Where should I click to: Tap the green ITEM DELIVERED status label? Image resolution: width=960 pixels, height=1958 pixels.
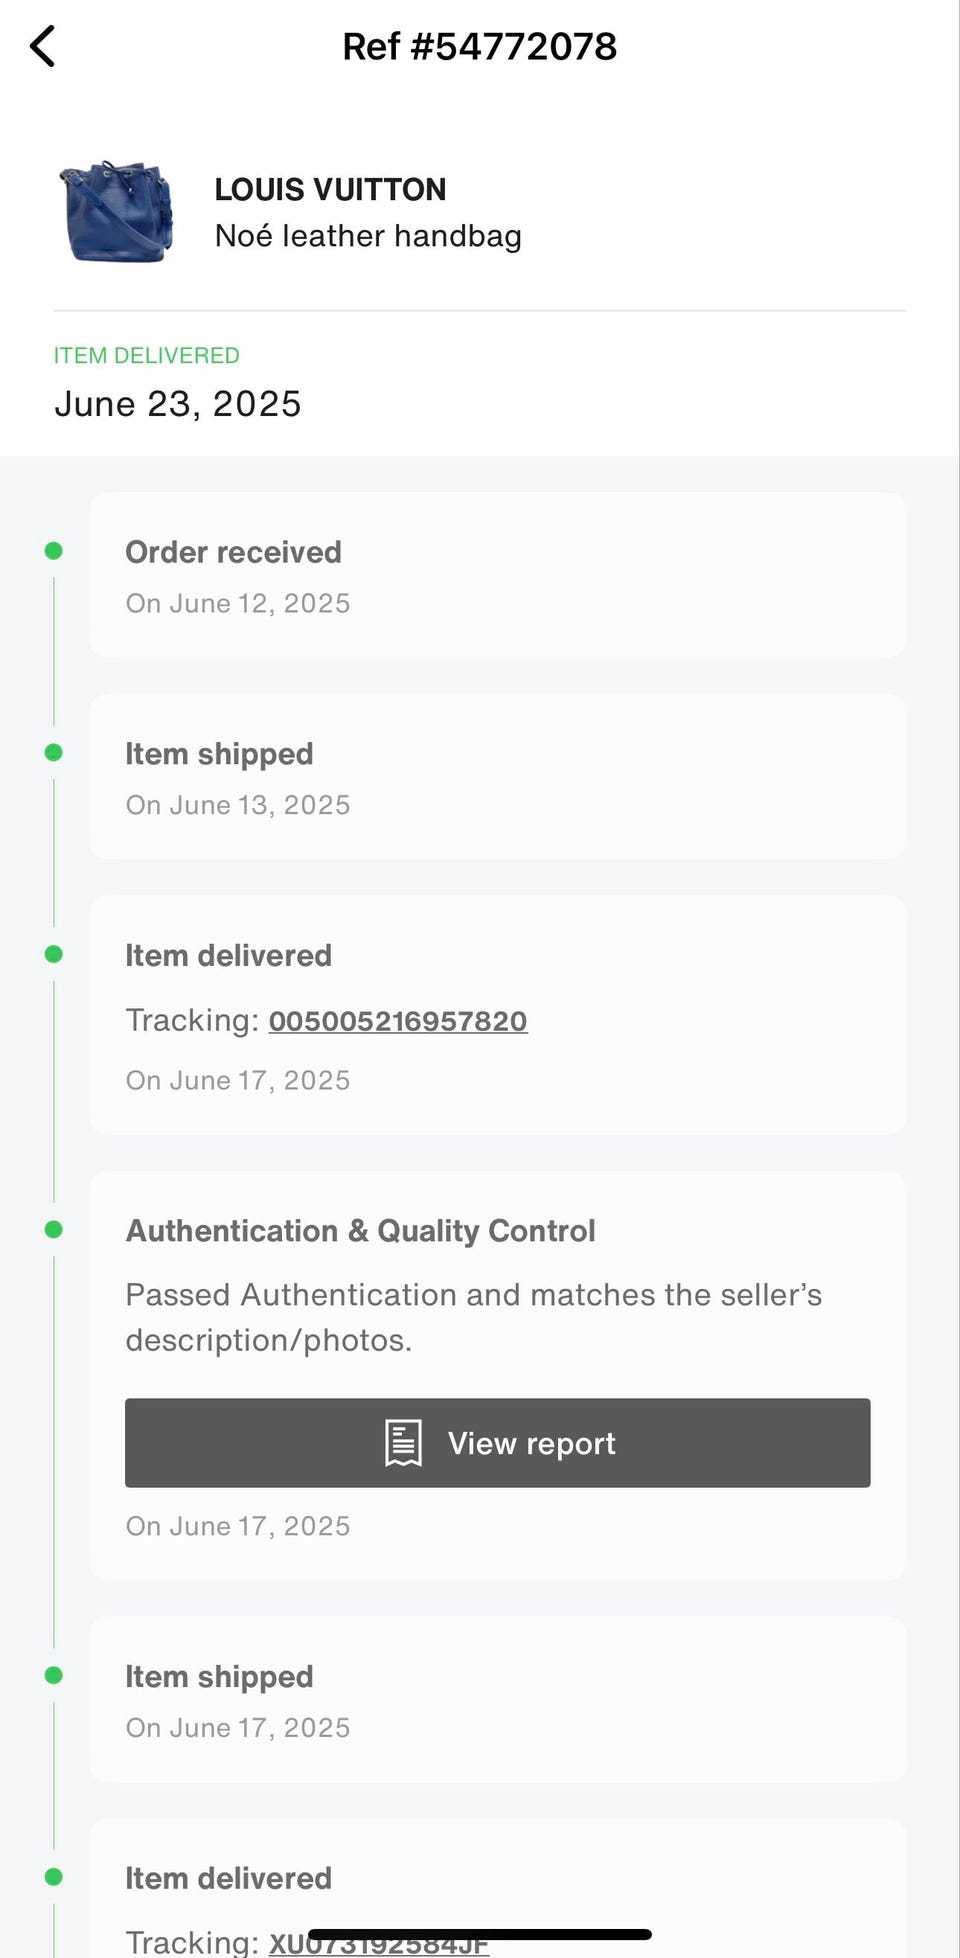(147, 355)
